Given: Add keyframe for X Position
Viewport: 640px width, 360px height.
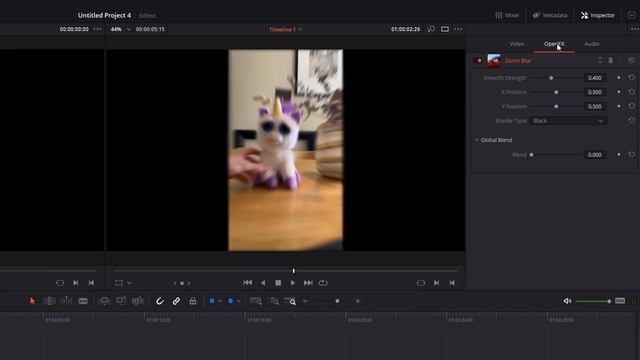Looking at the screenshot, I should point(619,92).
